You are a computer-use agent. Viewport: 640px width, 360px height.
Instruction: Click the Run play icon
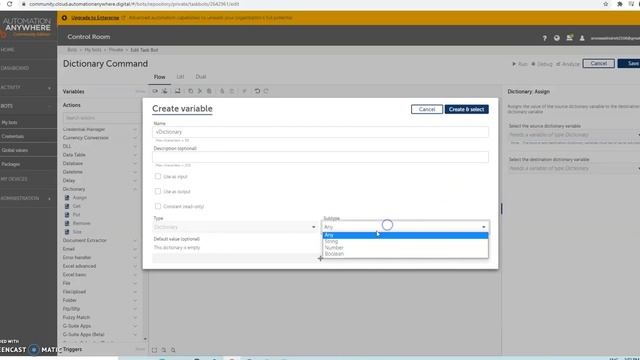point(514,64)
